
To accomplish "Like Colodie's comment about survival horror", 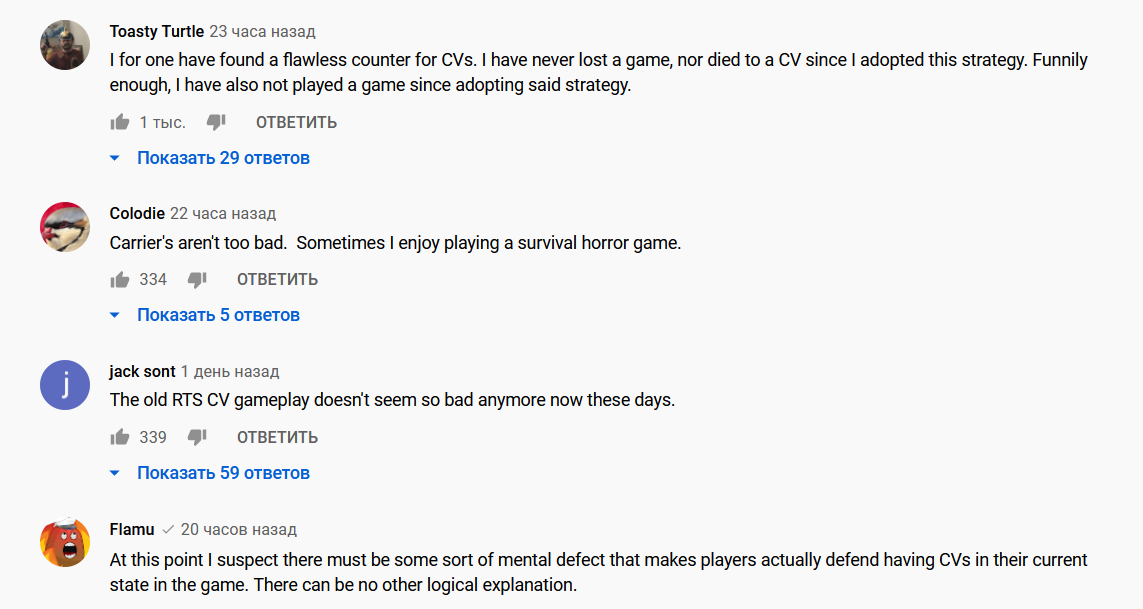I will click(120, 279).
